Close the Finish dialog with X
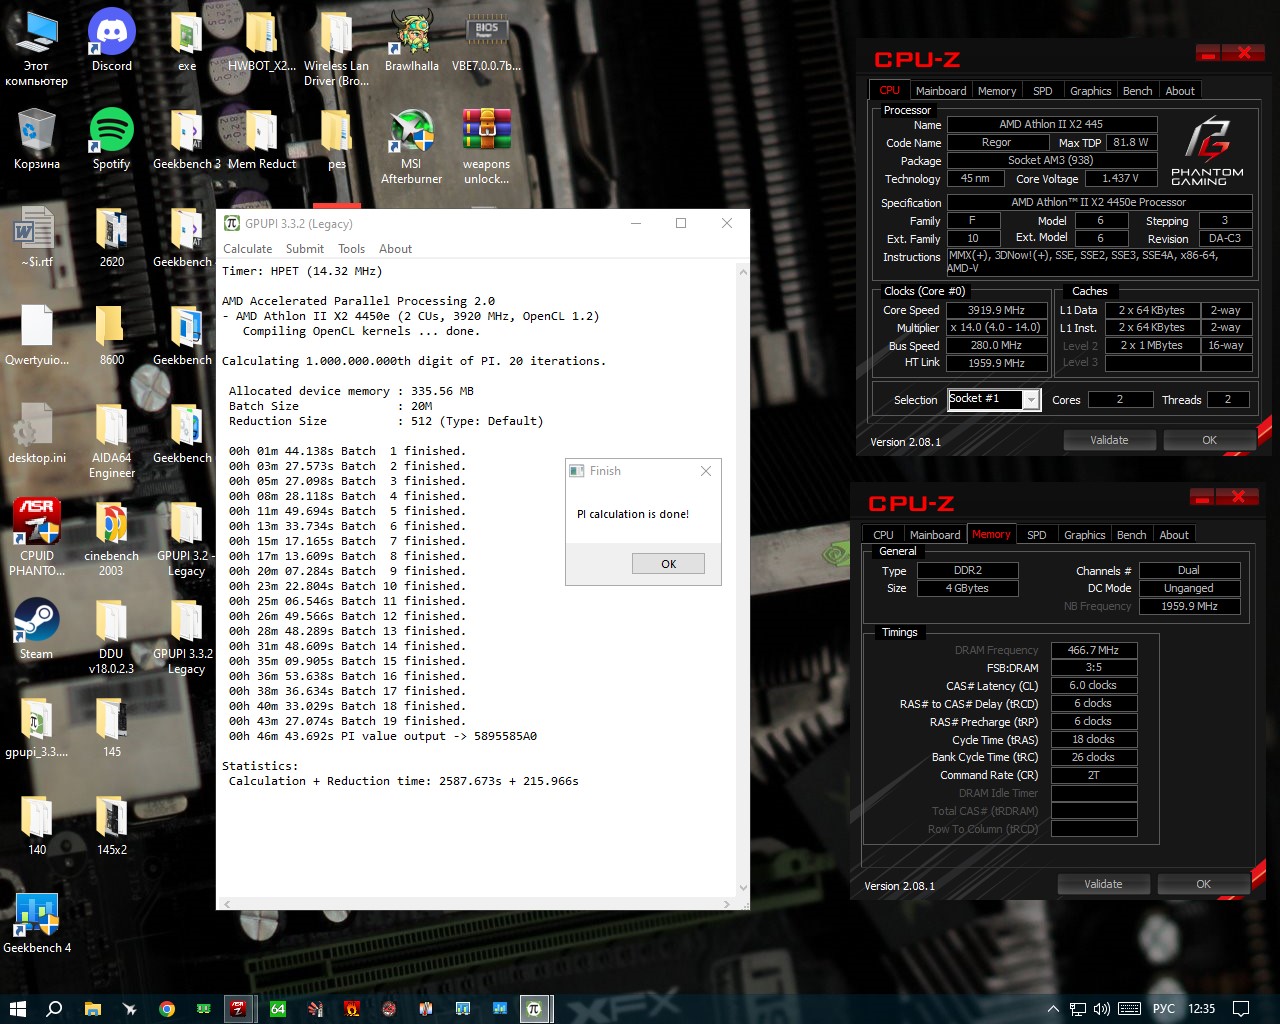The image size is (1280, 1024). tap(706, 471)
